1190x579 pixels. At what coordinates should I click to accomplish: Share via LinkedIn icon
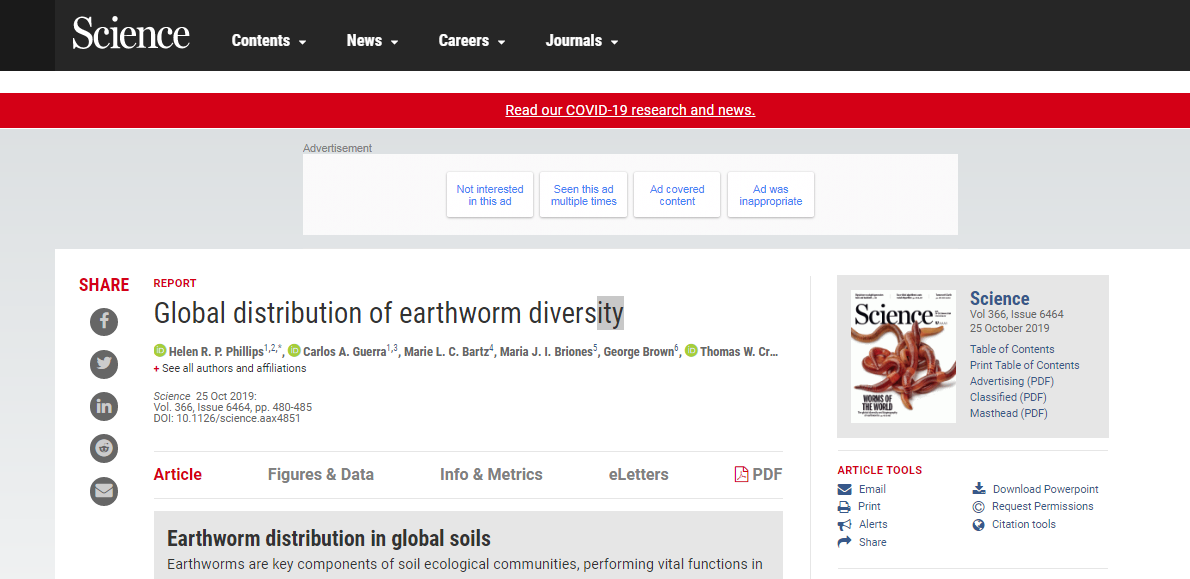point(104,406)
